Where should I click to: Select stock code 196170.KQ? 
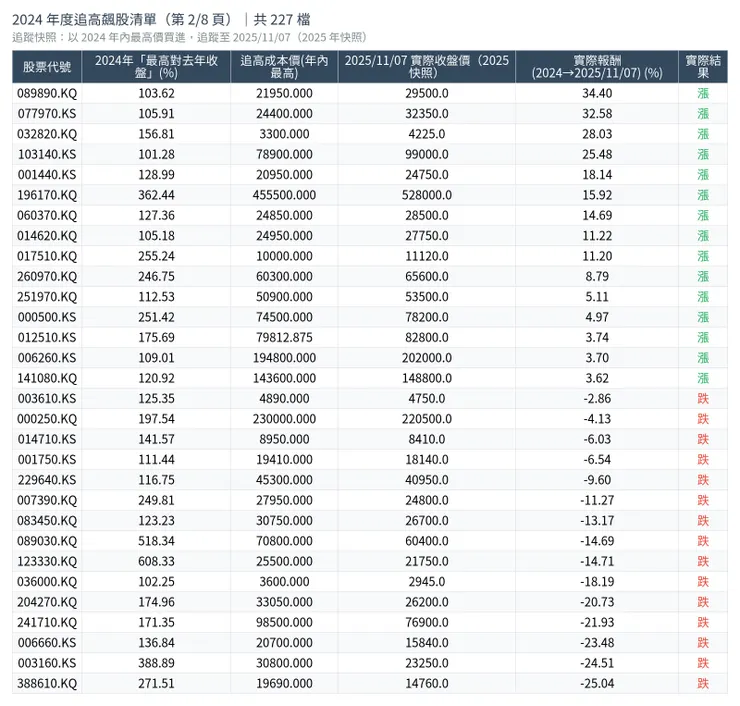(x=47, y=195)
